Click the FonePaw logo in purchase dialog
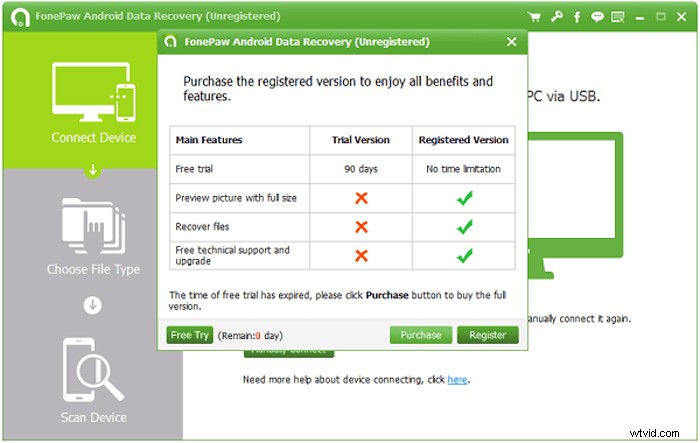 [x=171, y=42]
